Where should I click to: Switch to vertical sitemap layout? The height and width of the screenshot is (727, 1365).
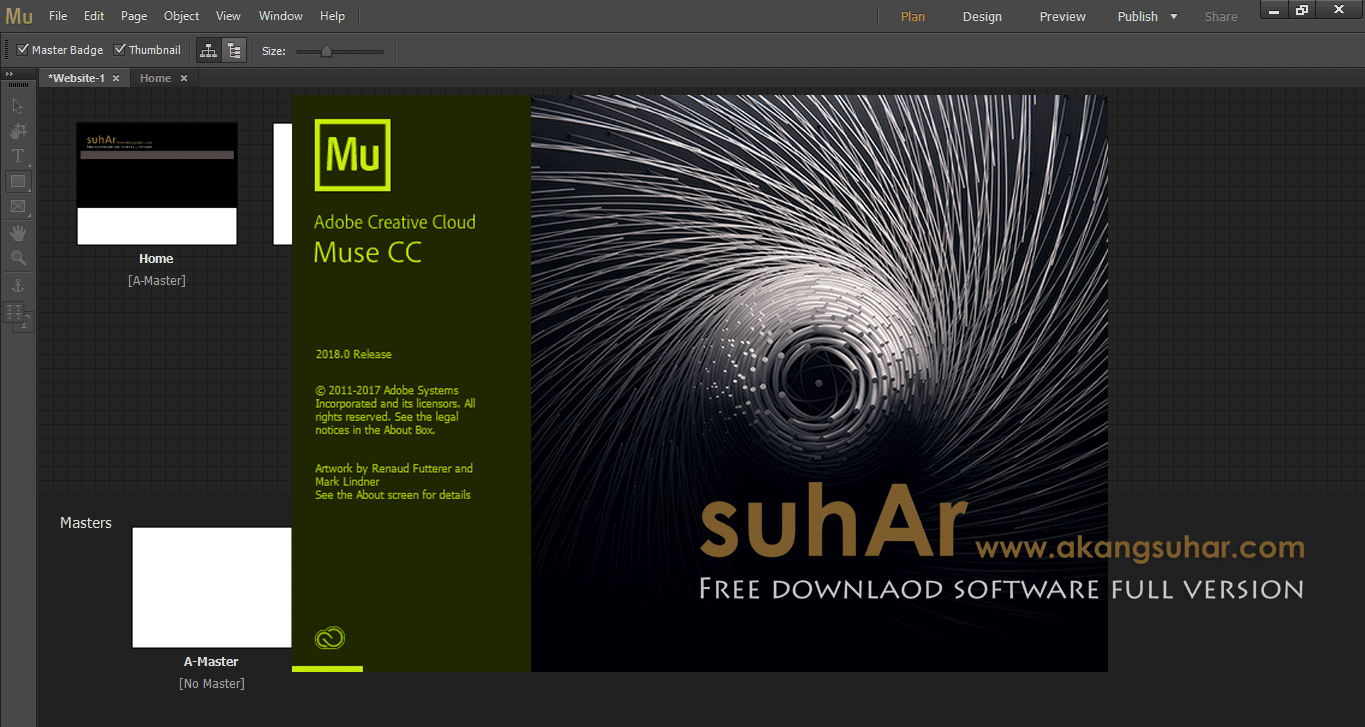(234, 50)
